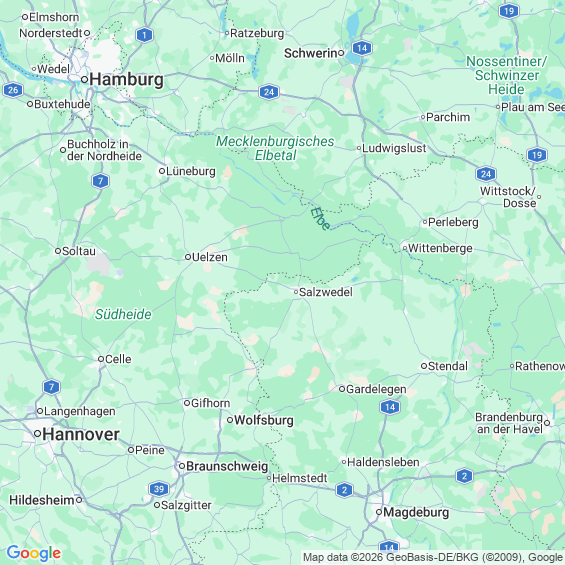This screenshot has height=565, width=565.
Task: Click the route 14 shield near Schwerin
Action: tap(362, 48)
